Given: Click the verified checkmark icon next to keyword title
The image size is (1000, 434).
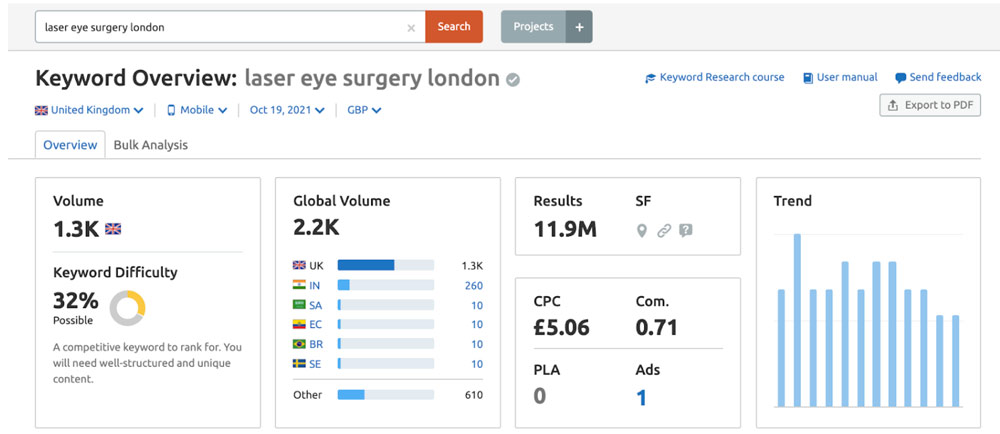Looking at the screenshot, I should pyautogui.click(x=513, y=79).
